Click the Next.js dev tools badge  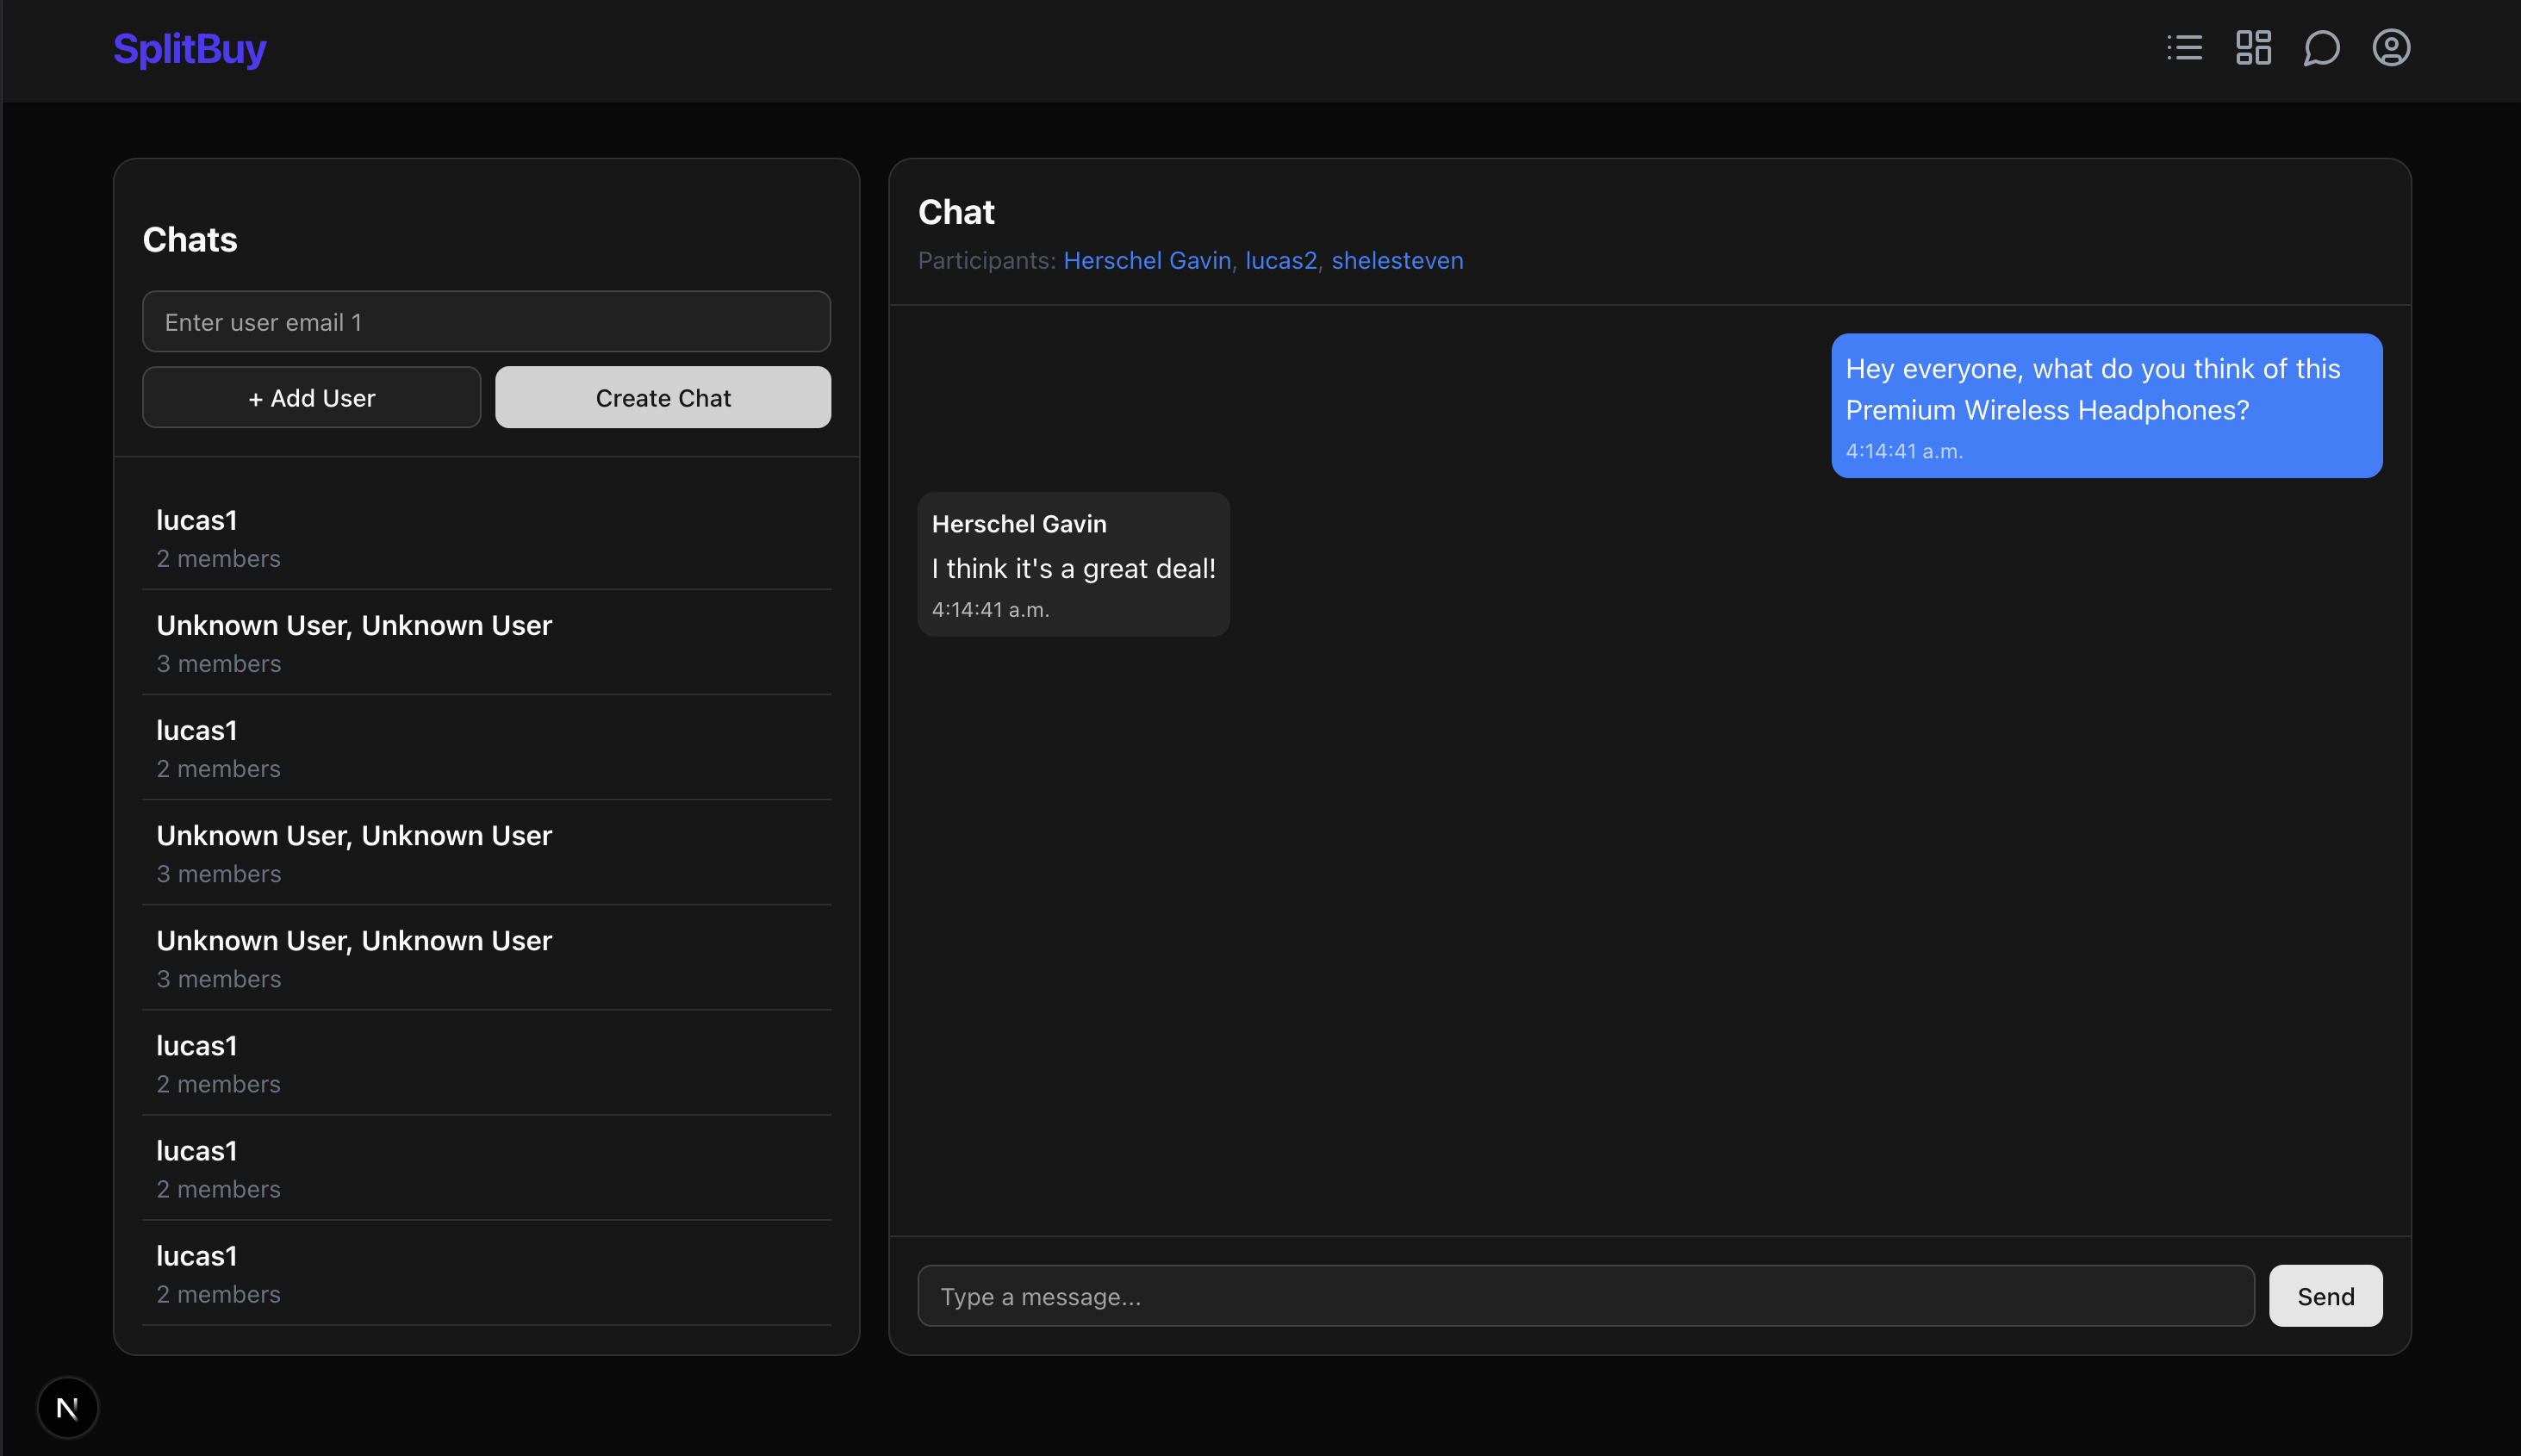pyautogui.click(x=67, y=1408)
